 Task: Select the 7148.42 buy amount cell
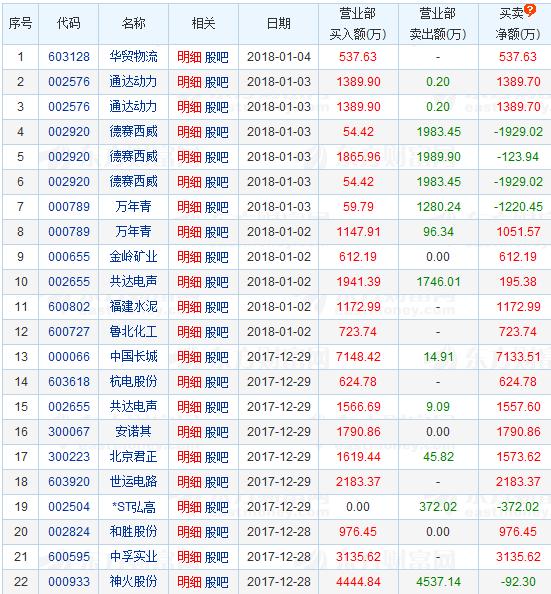(358, 357)
